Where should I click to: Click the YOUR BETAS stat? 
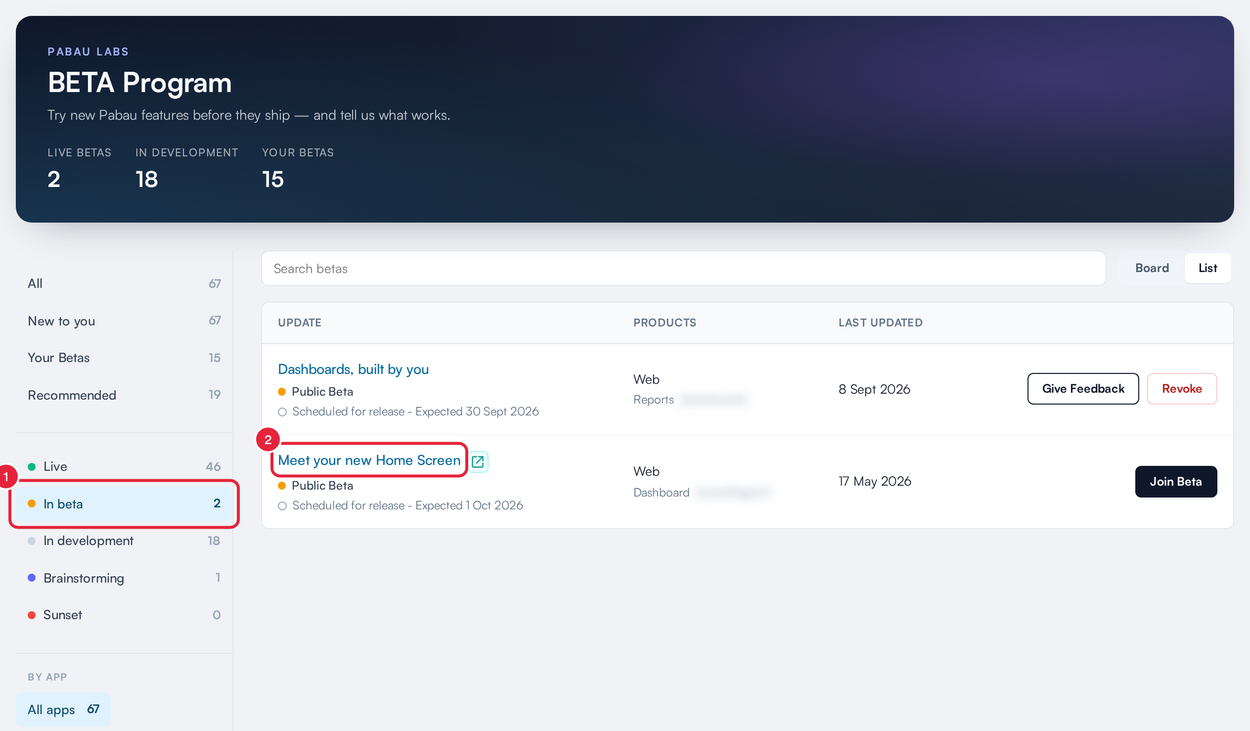(298, 169)
